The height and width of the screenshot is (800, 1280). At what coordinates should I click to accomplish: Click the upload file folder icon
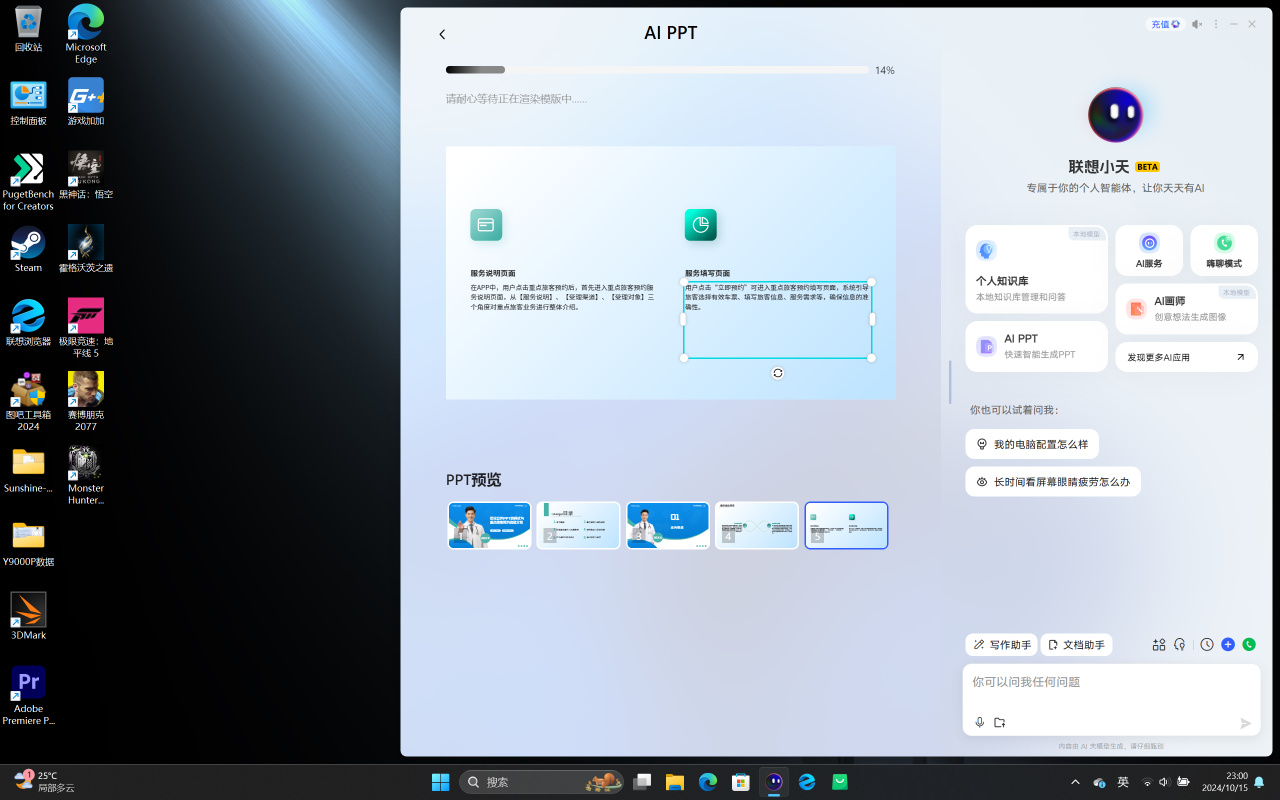pos(1000,723)
